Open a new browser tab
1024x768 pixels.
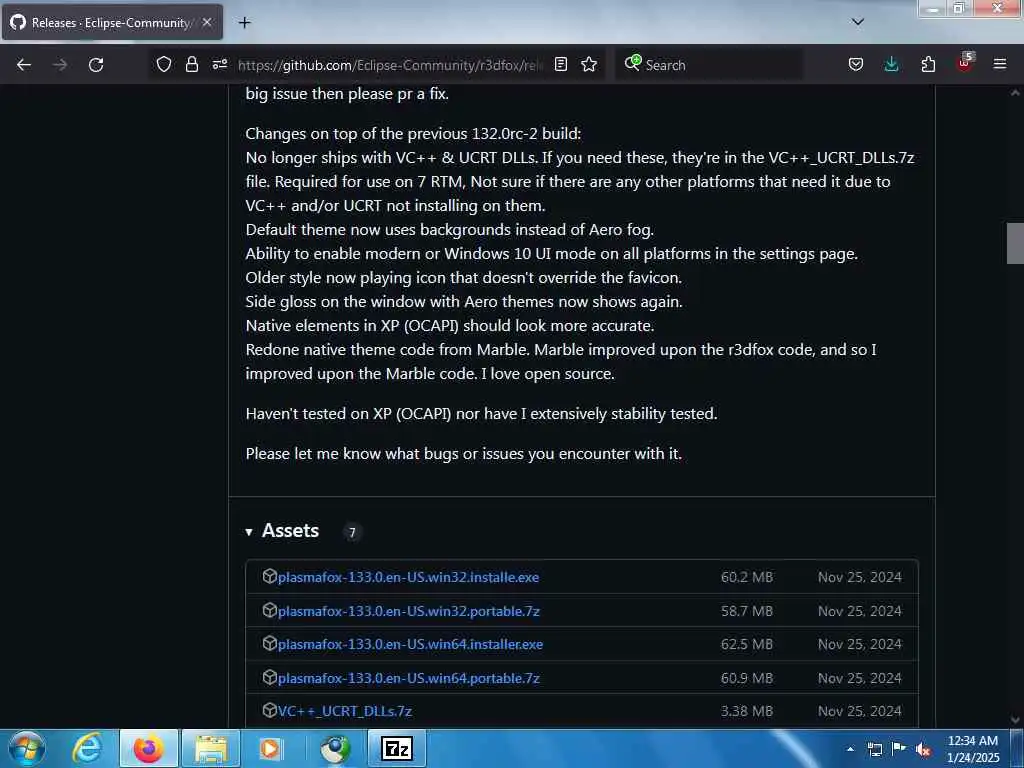244,23
